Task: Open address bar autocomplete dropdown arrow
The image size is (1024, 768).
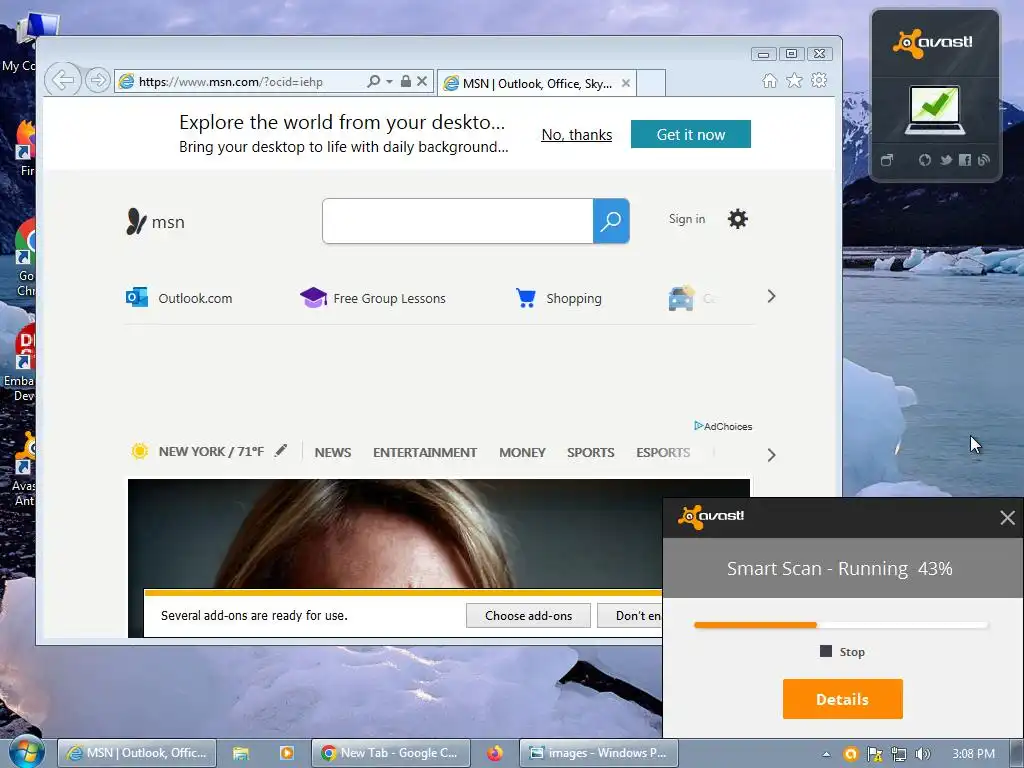Action: pyautogui.click(x=389, y=82)
